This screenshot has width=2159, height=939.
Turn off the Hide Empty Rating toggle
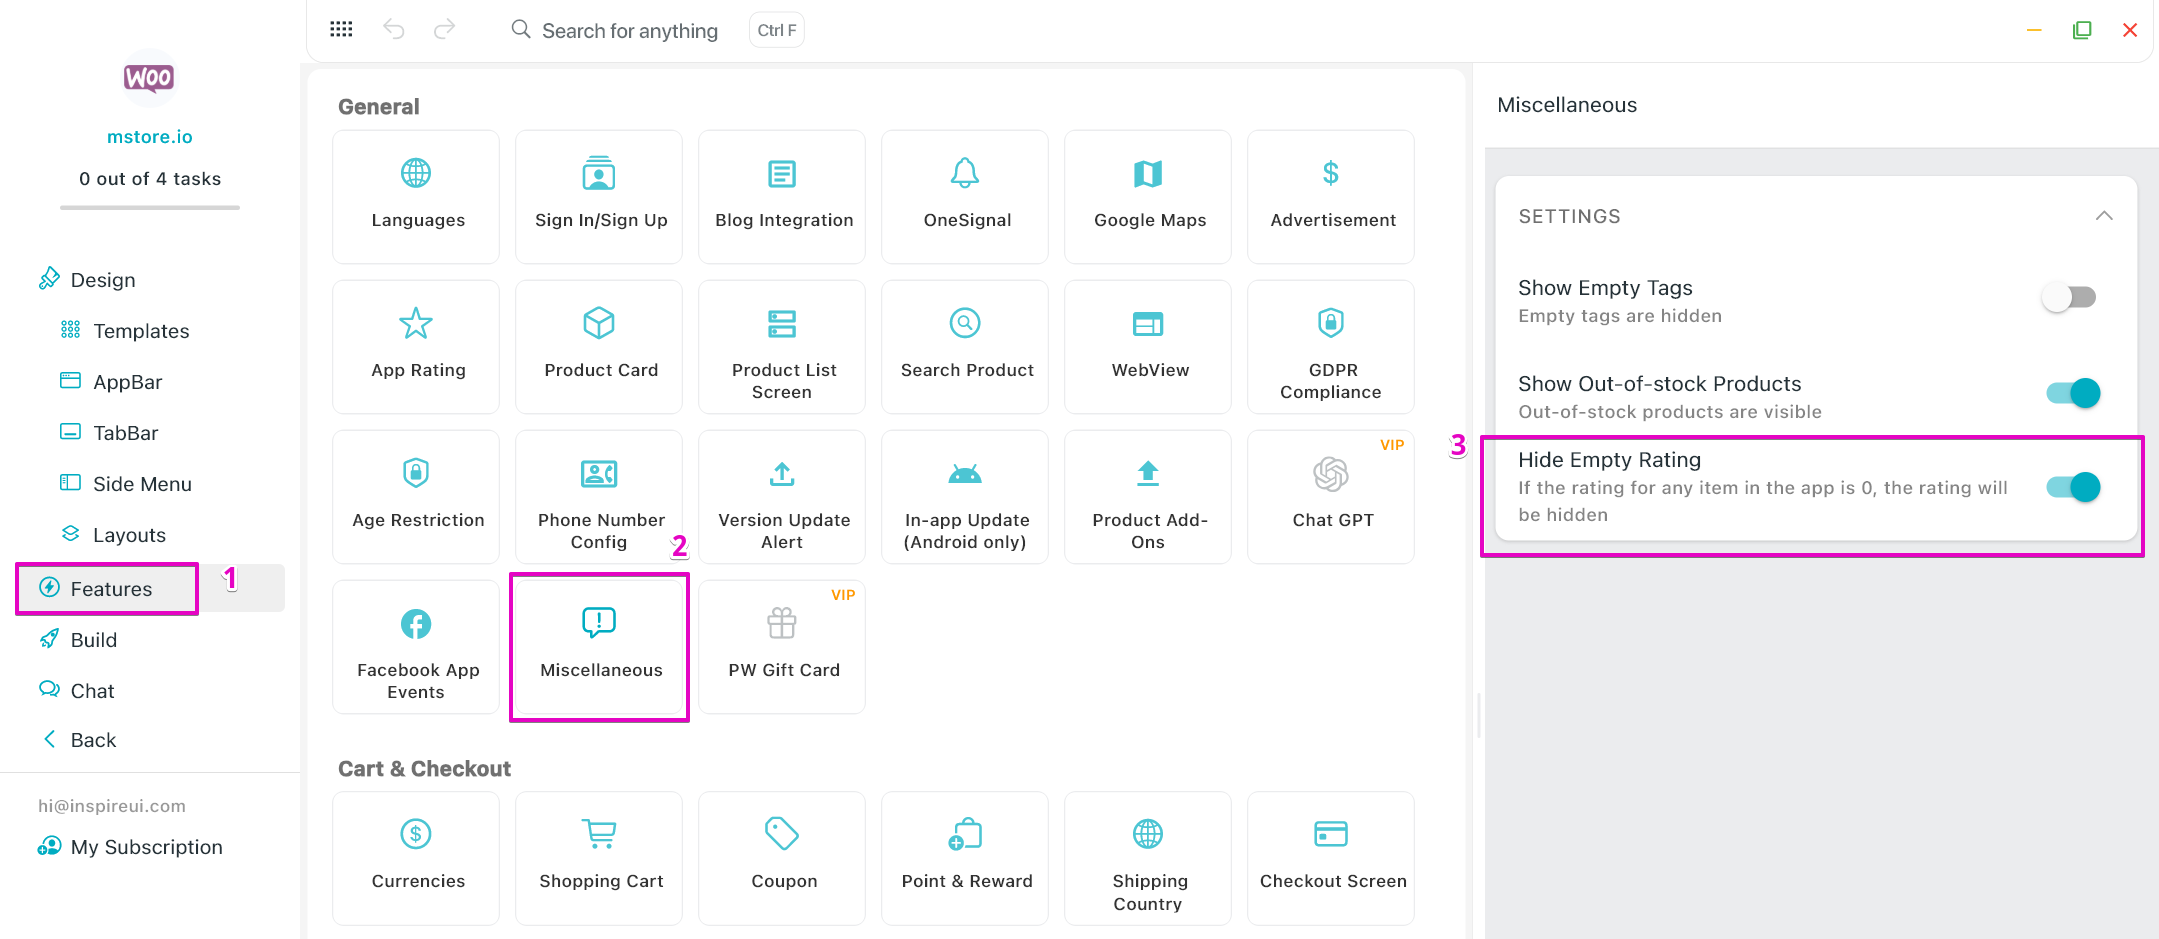pyautogui.click(x=2072, y=488)
